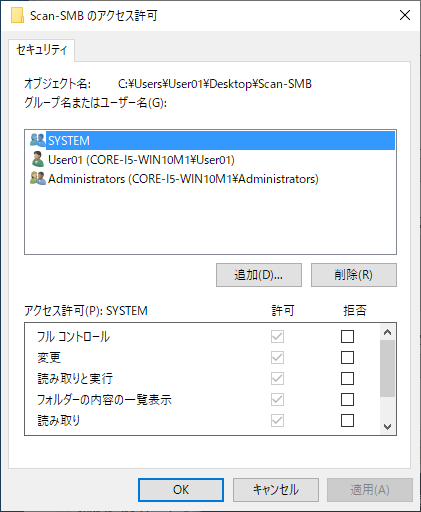Check the deny box for フル コントロール

coord(347,336)
